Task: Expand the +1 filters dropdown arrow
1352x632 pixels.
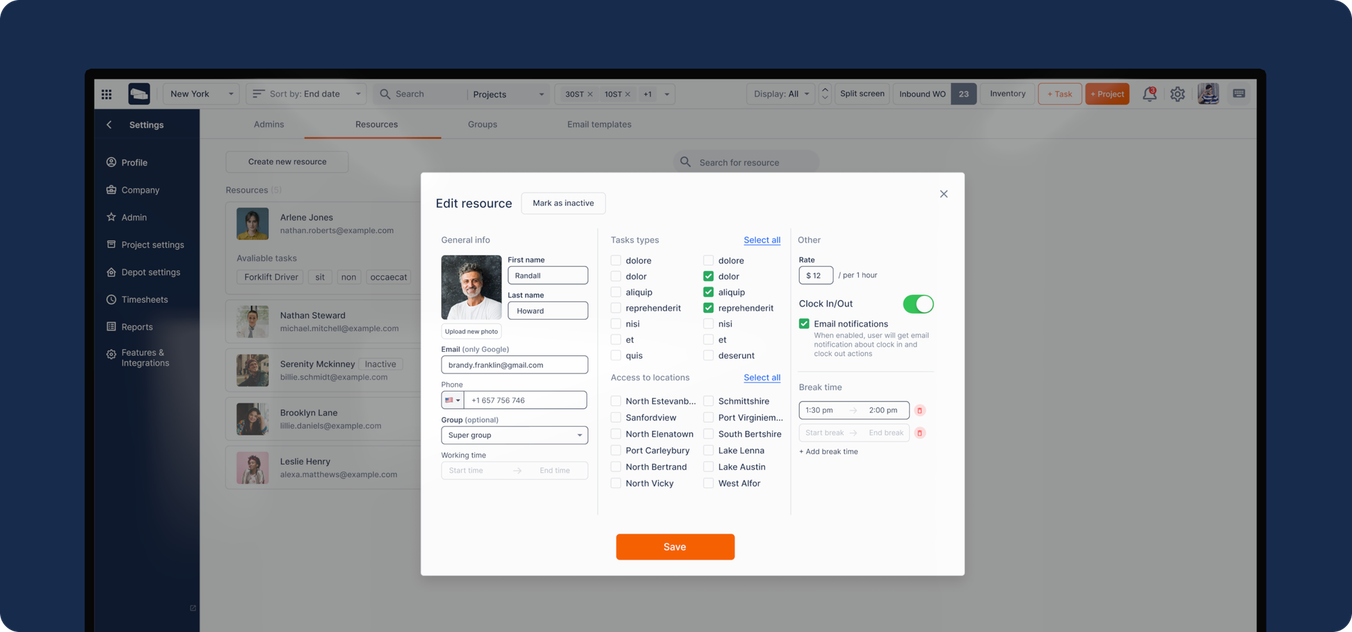Action: click(x=667, y=94)
